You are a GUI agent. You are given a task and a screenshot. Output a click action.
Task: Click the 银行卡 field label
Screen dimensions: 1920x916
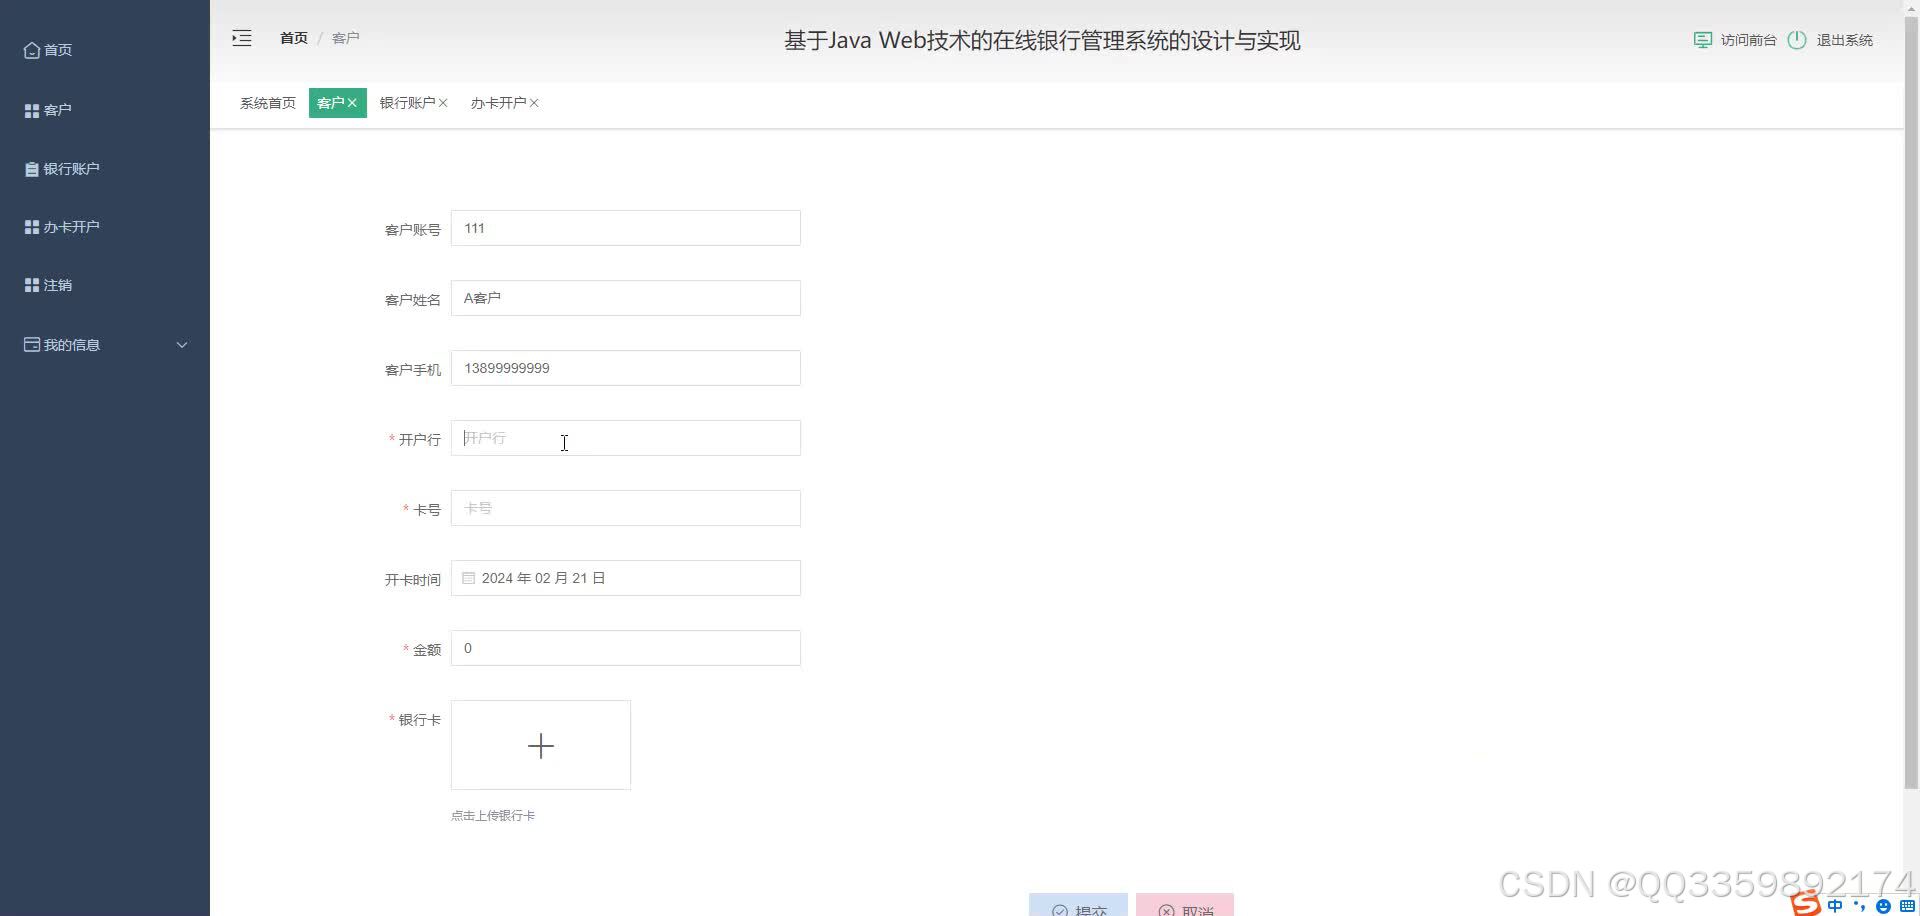click(420, 720)
